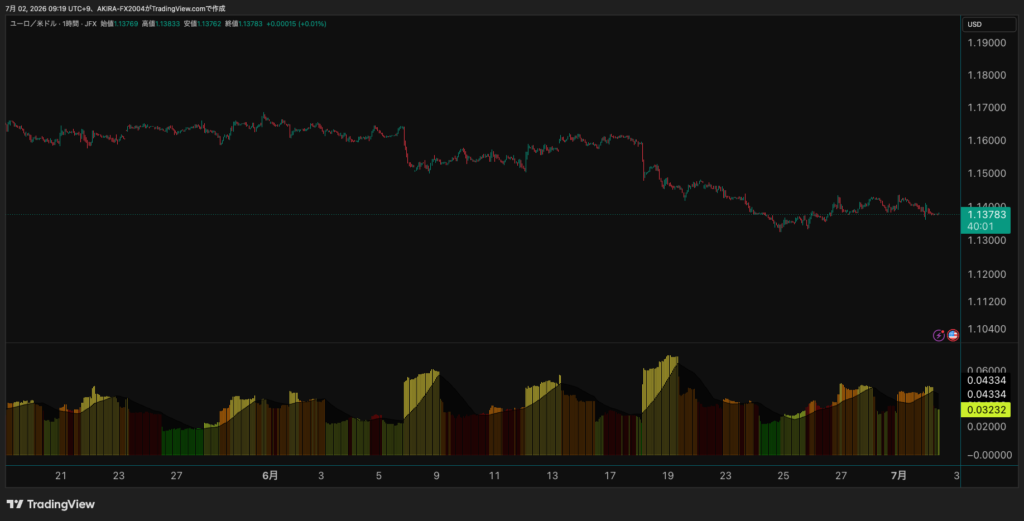Click the 安値 1.13762 low value
Viewport: 1024px width, 521px height.
coord(202,24)
